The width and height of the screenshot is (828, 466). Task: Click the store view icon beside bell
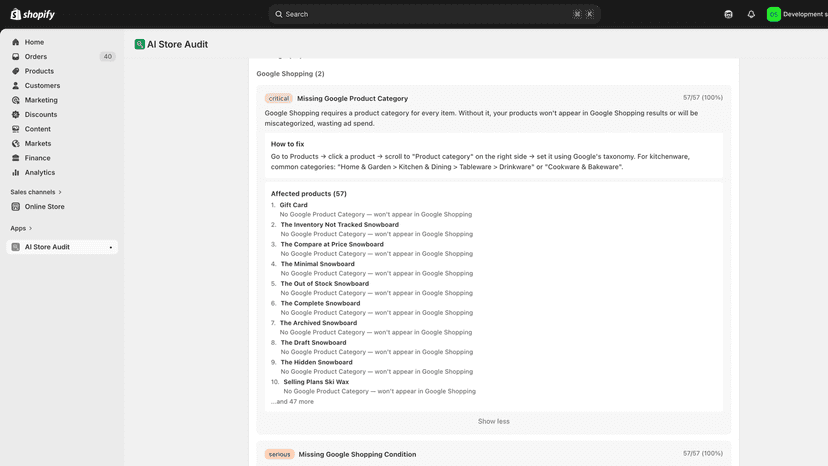point(728,14)
